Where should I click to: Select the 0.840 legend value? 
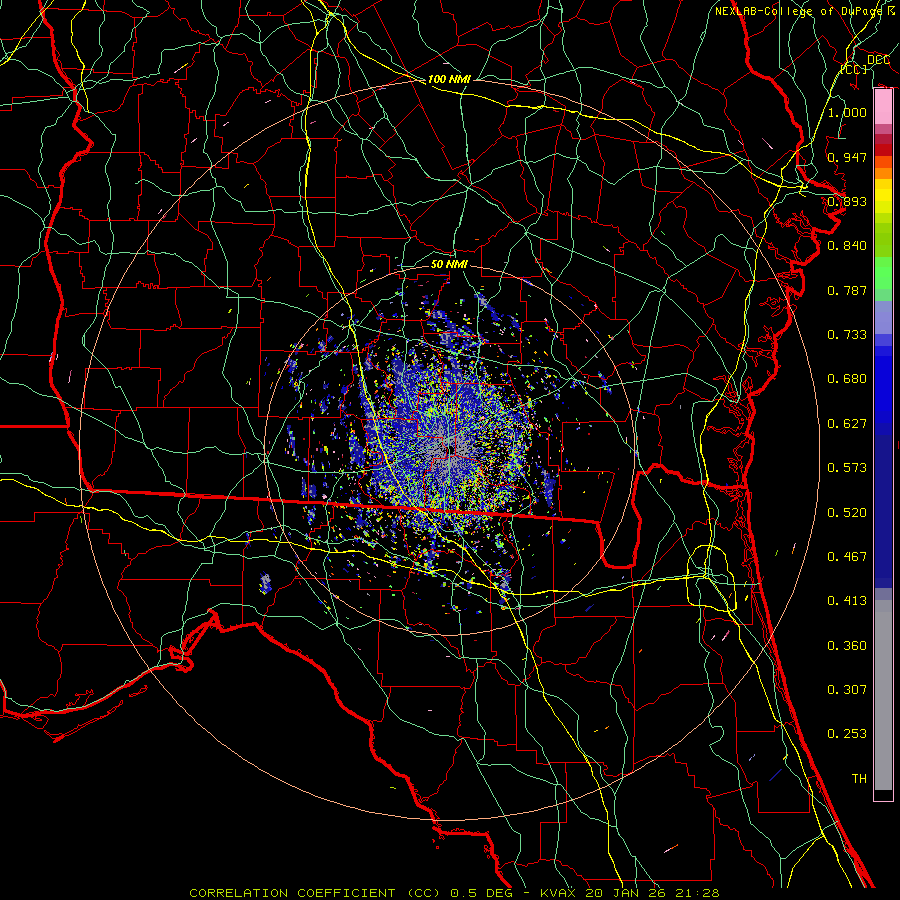click(x=847, y=246)
